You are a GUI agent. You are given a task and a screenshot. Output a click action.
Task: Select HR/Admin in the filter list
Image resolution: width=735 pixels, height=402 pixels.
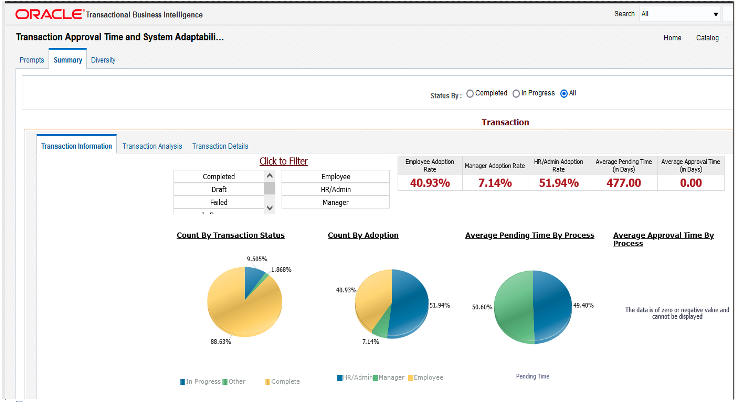coord(336,189)
